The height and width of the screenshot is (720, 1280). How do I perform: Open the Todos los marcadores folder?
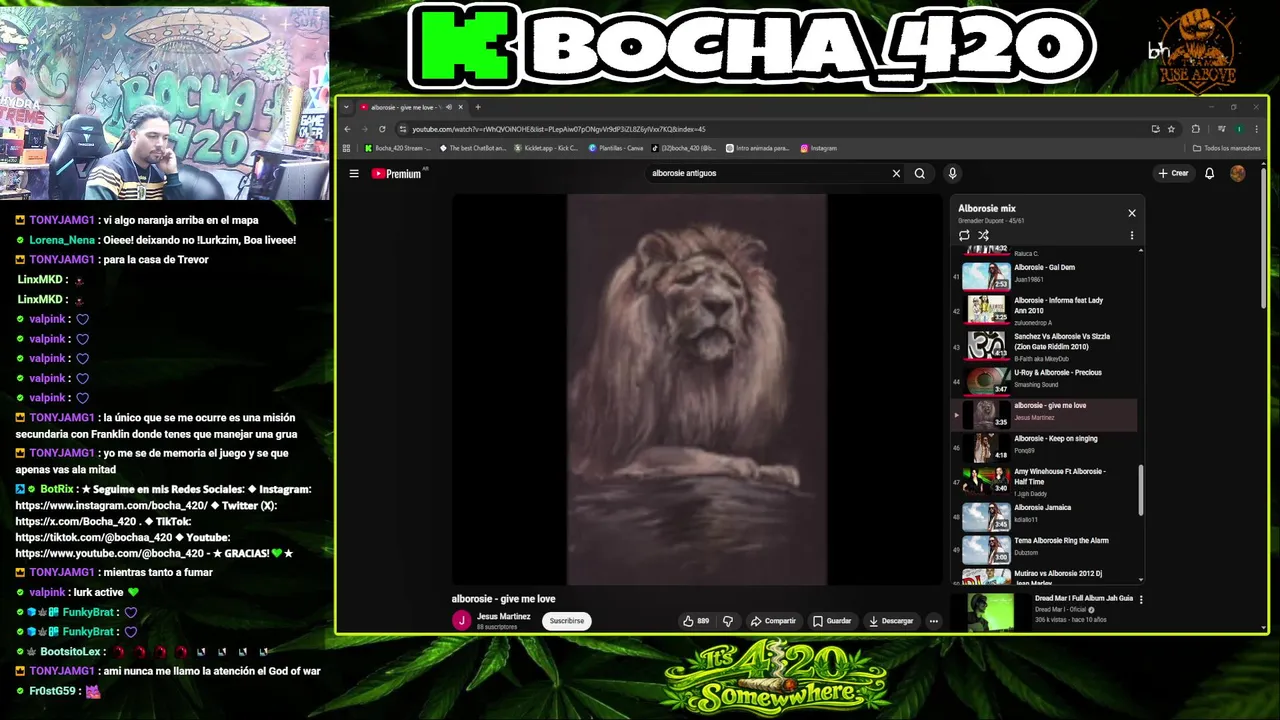coord(1227,148)
